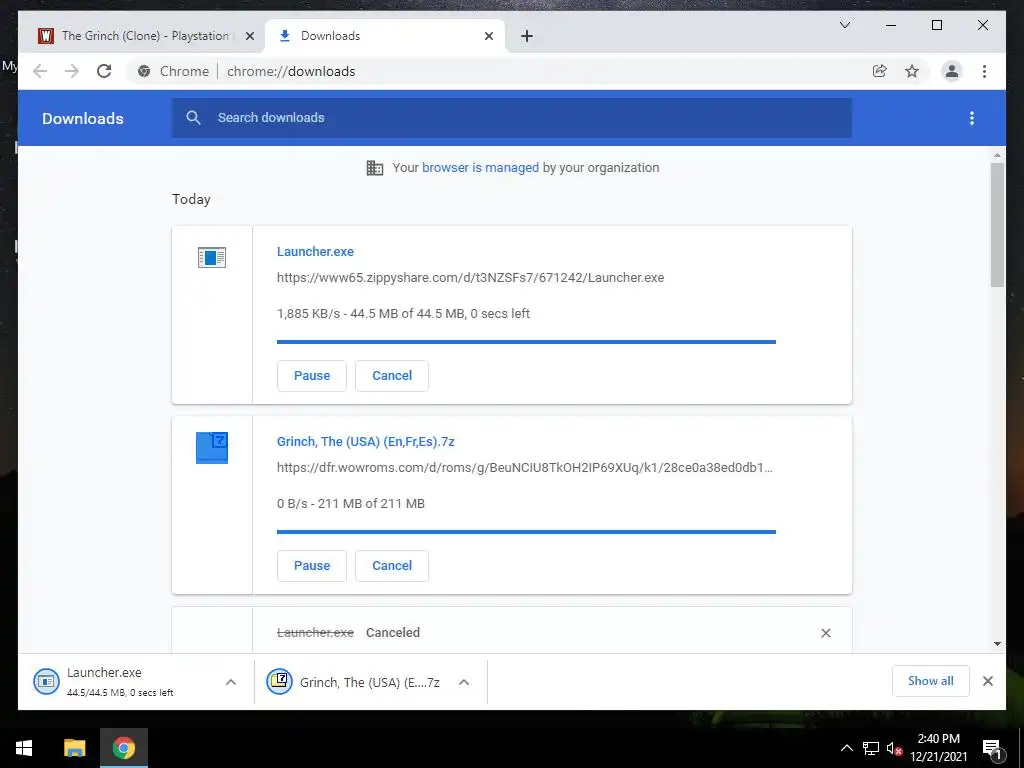Click the '1,885 KB/s - 44.5 MB' status text
Viewport: 1024px width, 768px height.
(404, 313)
